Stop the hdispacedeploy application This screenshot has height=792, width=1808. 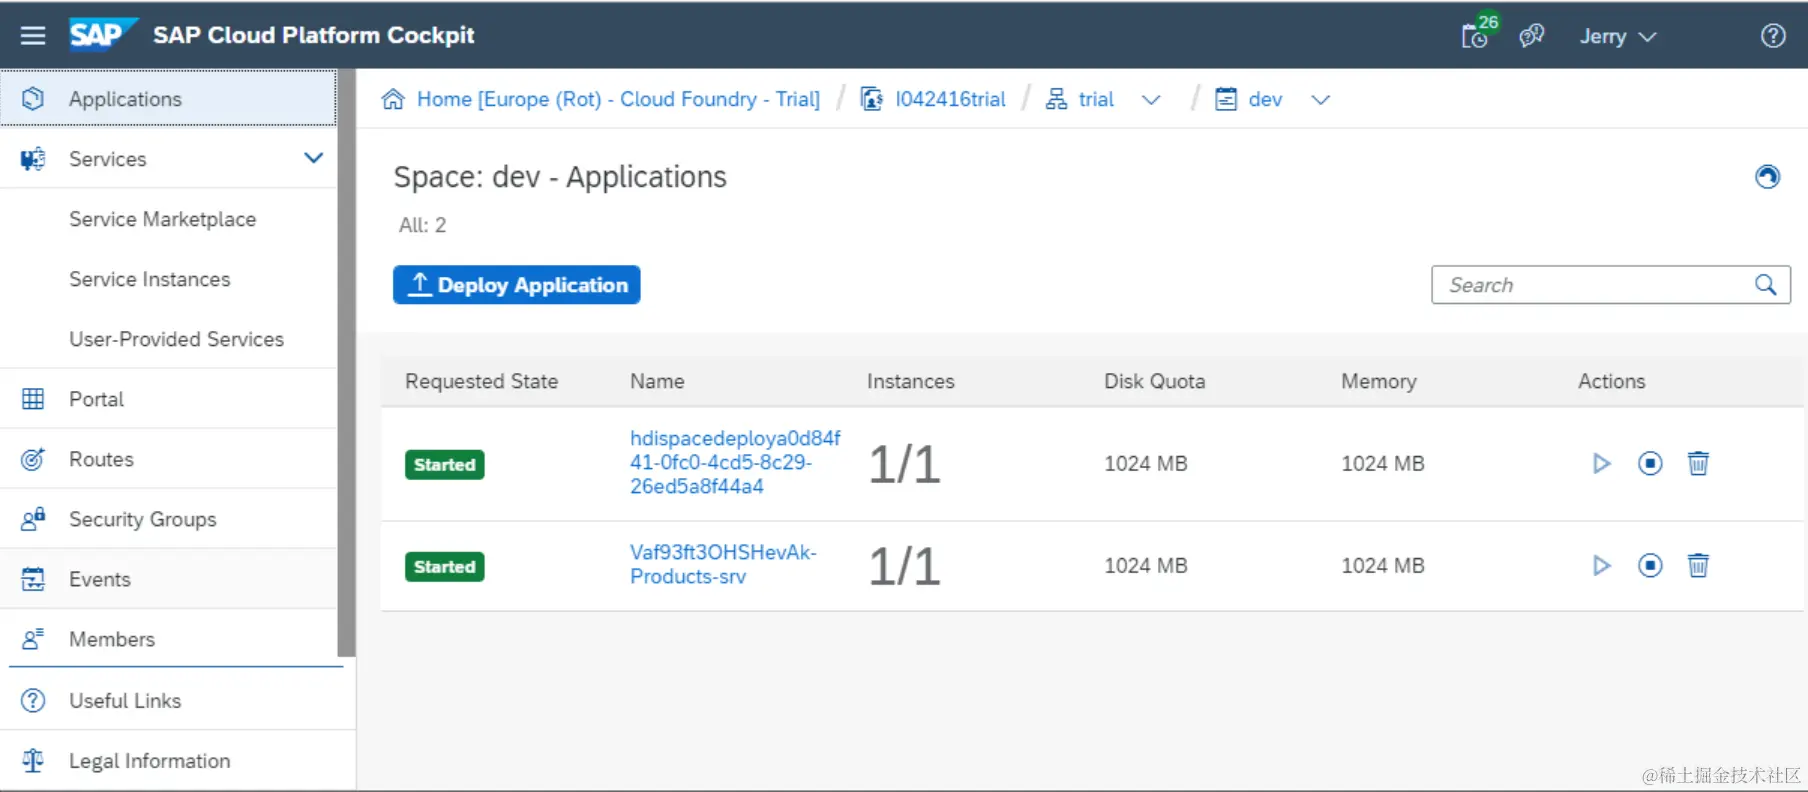click(x=1650, y=464)
